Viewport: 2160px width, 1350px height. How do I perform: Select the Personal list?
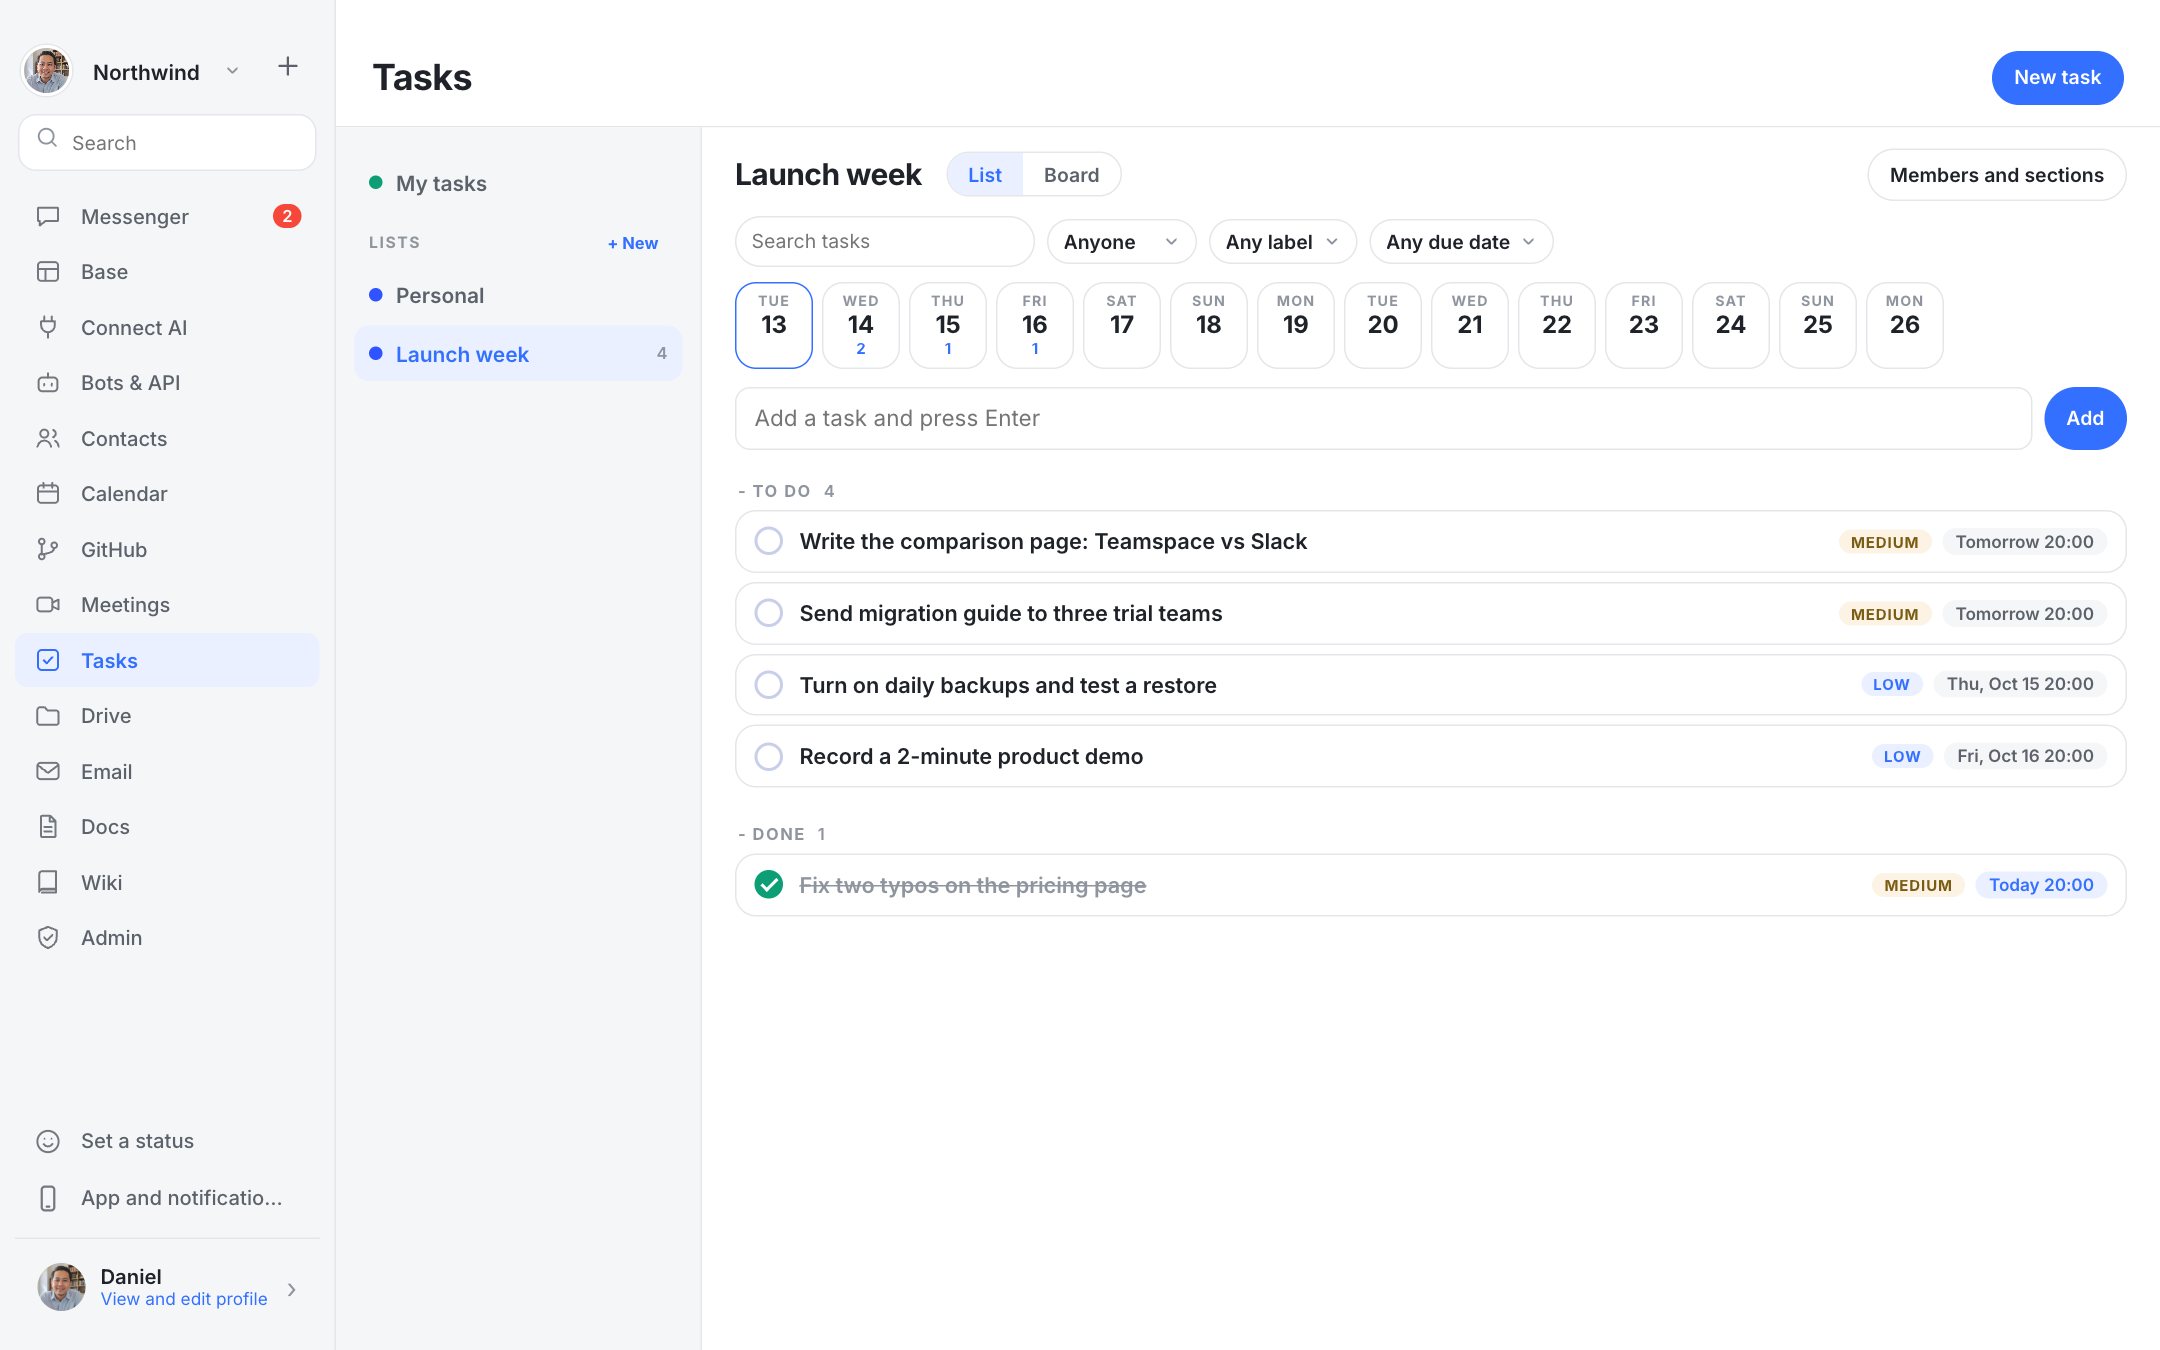(x=518, y=296)
